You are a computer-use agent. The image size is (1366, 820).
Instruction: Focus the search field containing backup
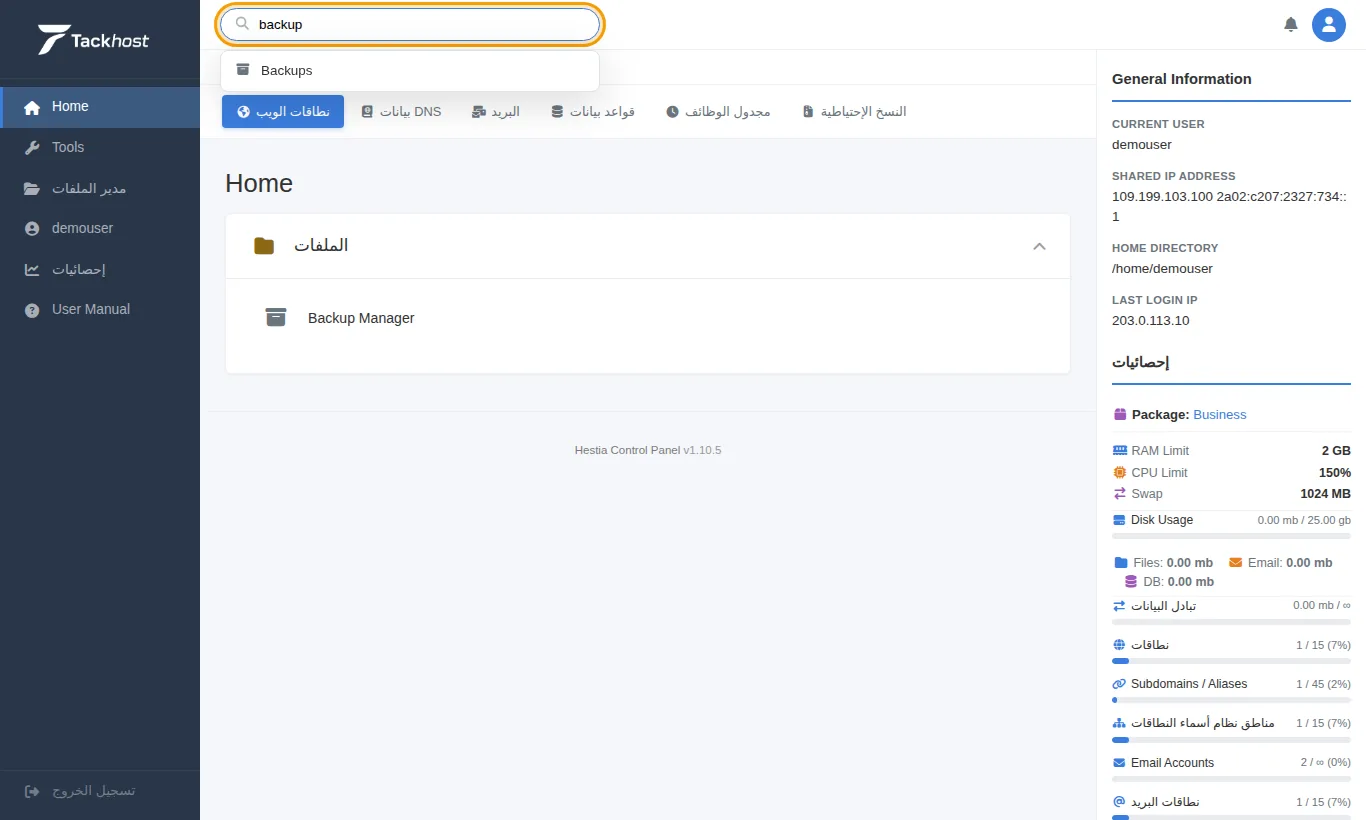410,25
